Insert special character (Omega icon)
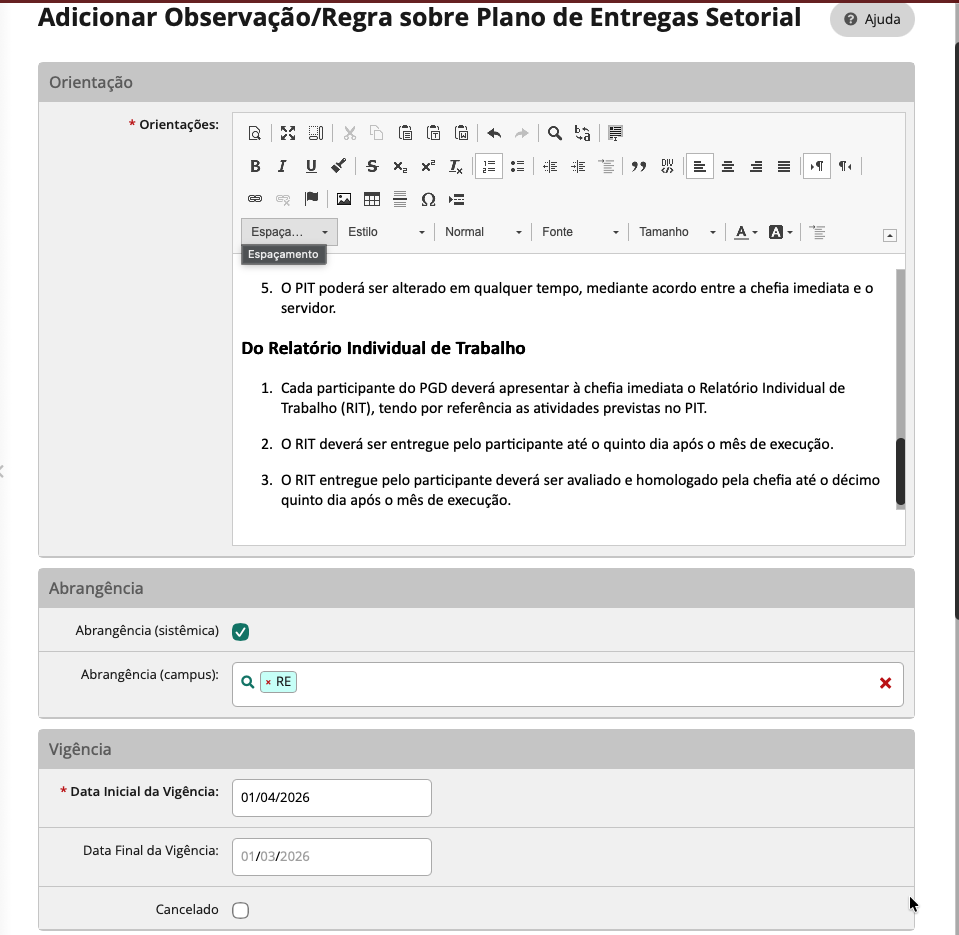The height and width of the screenshot is (935, 959). 428,199
